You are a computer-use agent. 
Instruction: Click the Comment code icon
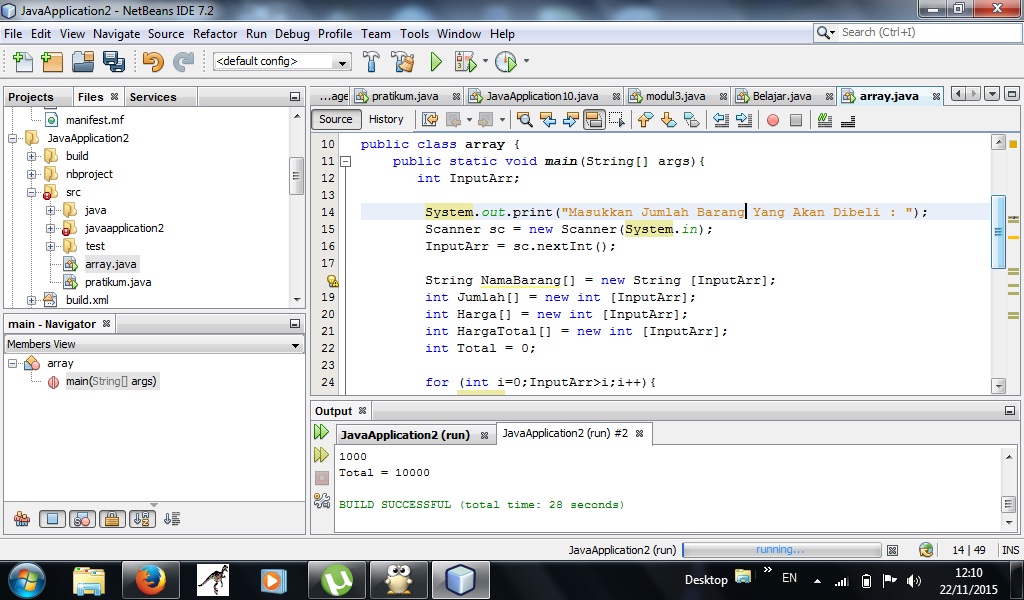(x=824, y=119)
